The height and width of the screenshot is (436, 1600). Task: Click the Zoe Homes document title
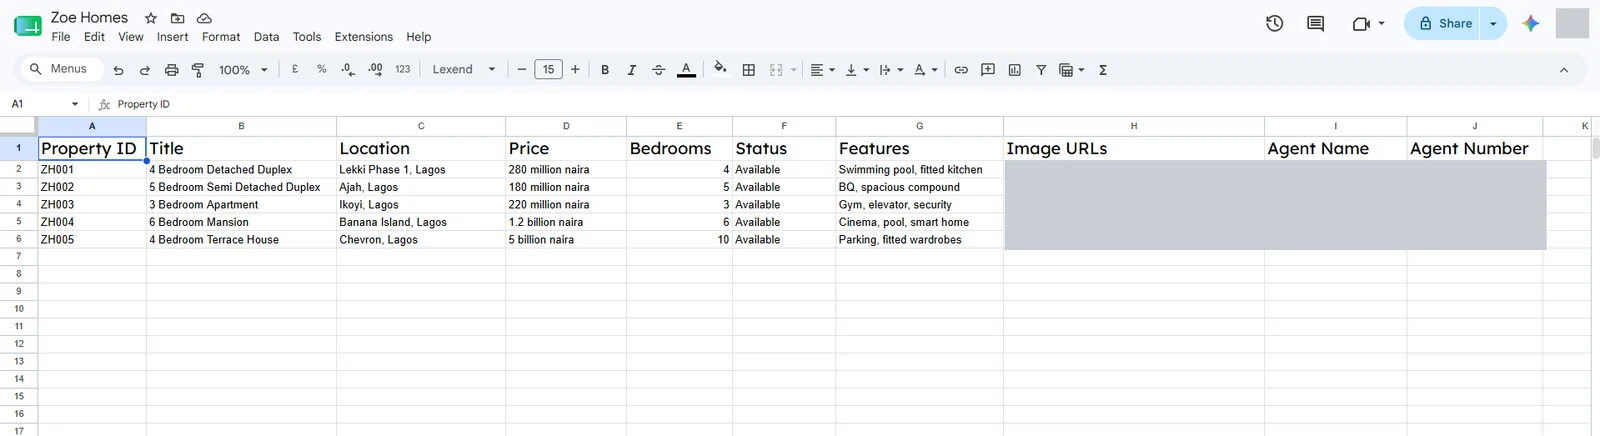click(89, 17)
